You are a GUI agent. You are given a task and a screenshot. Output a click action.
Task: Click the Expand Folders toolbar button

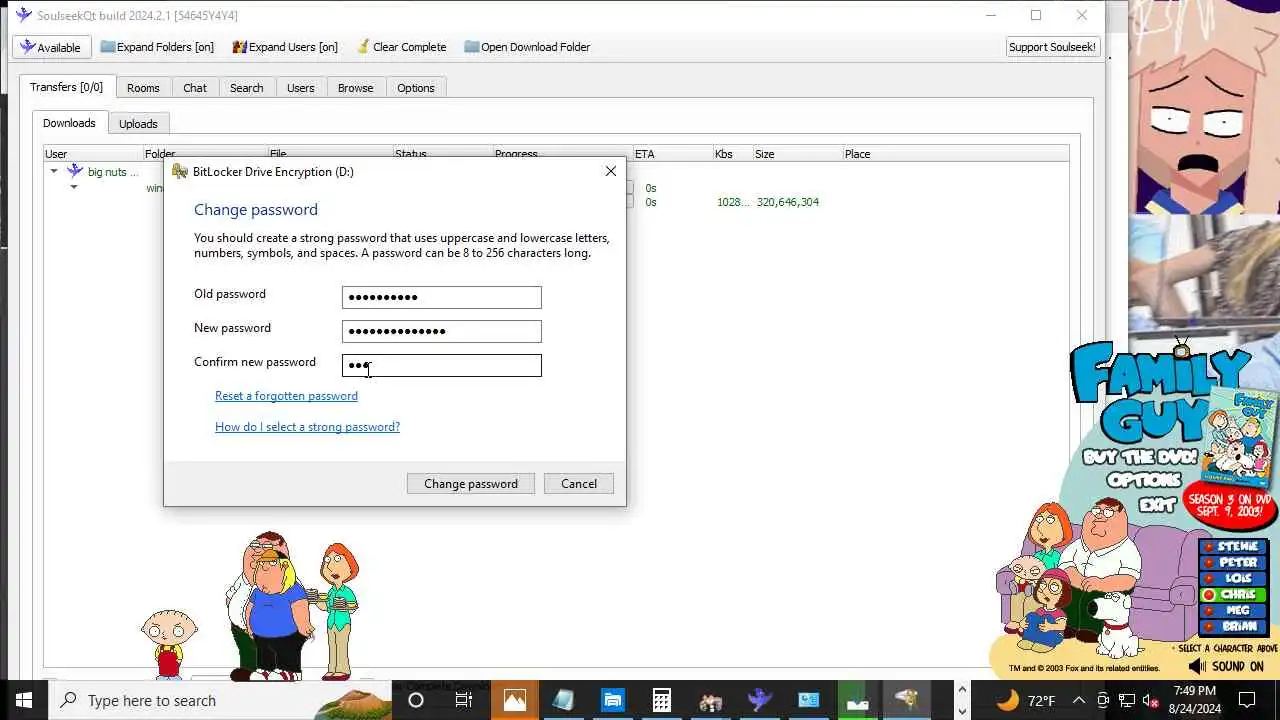(x=157, y=47)
